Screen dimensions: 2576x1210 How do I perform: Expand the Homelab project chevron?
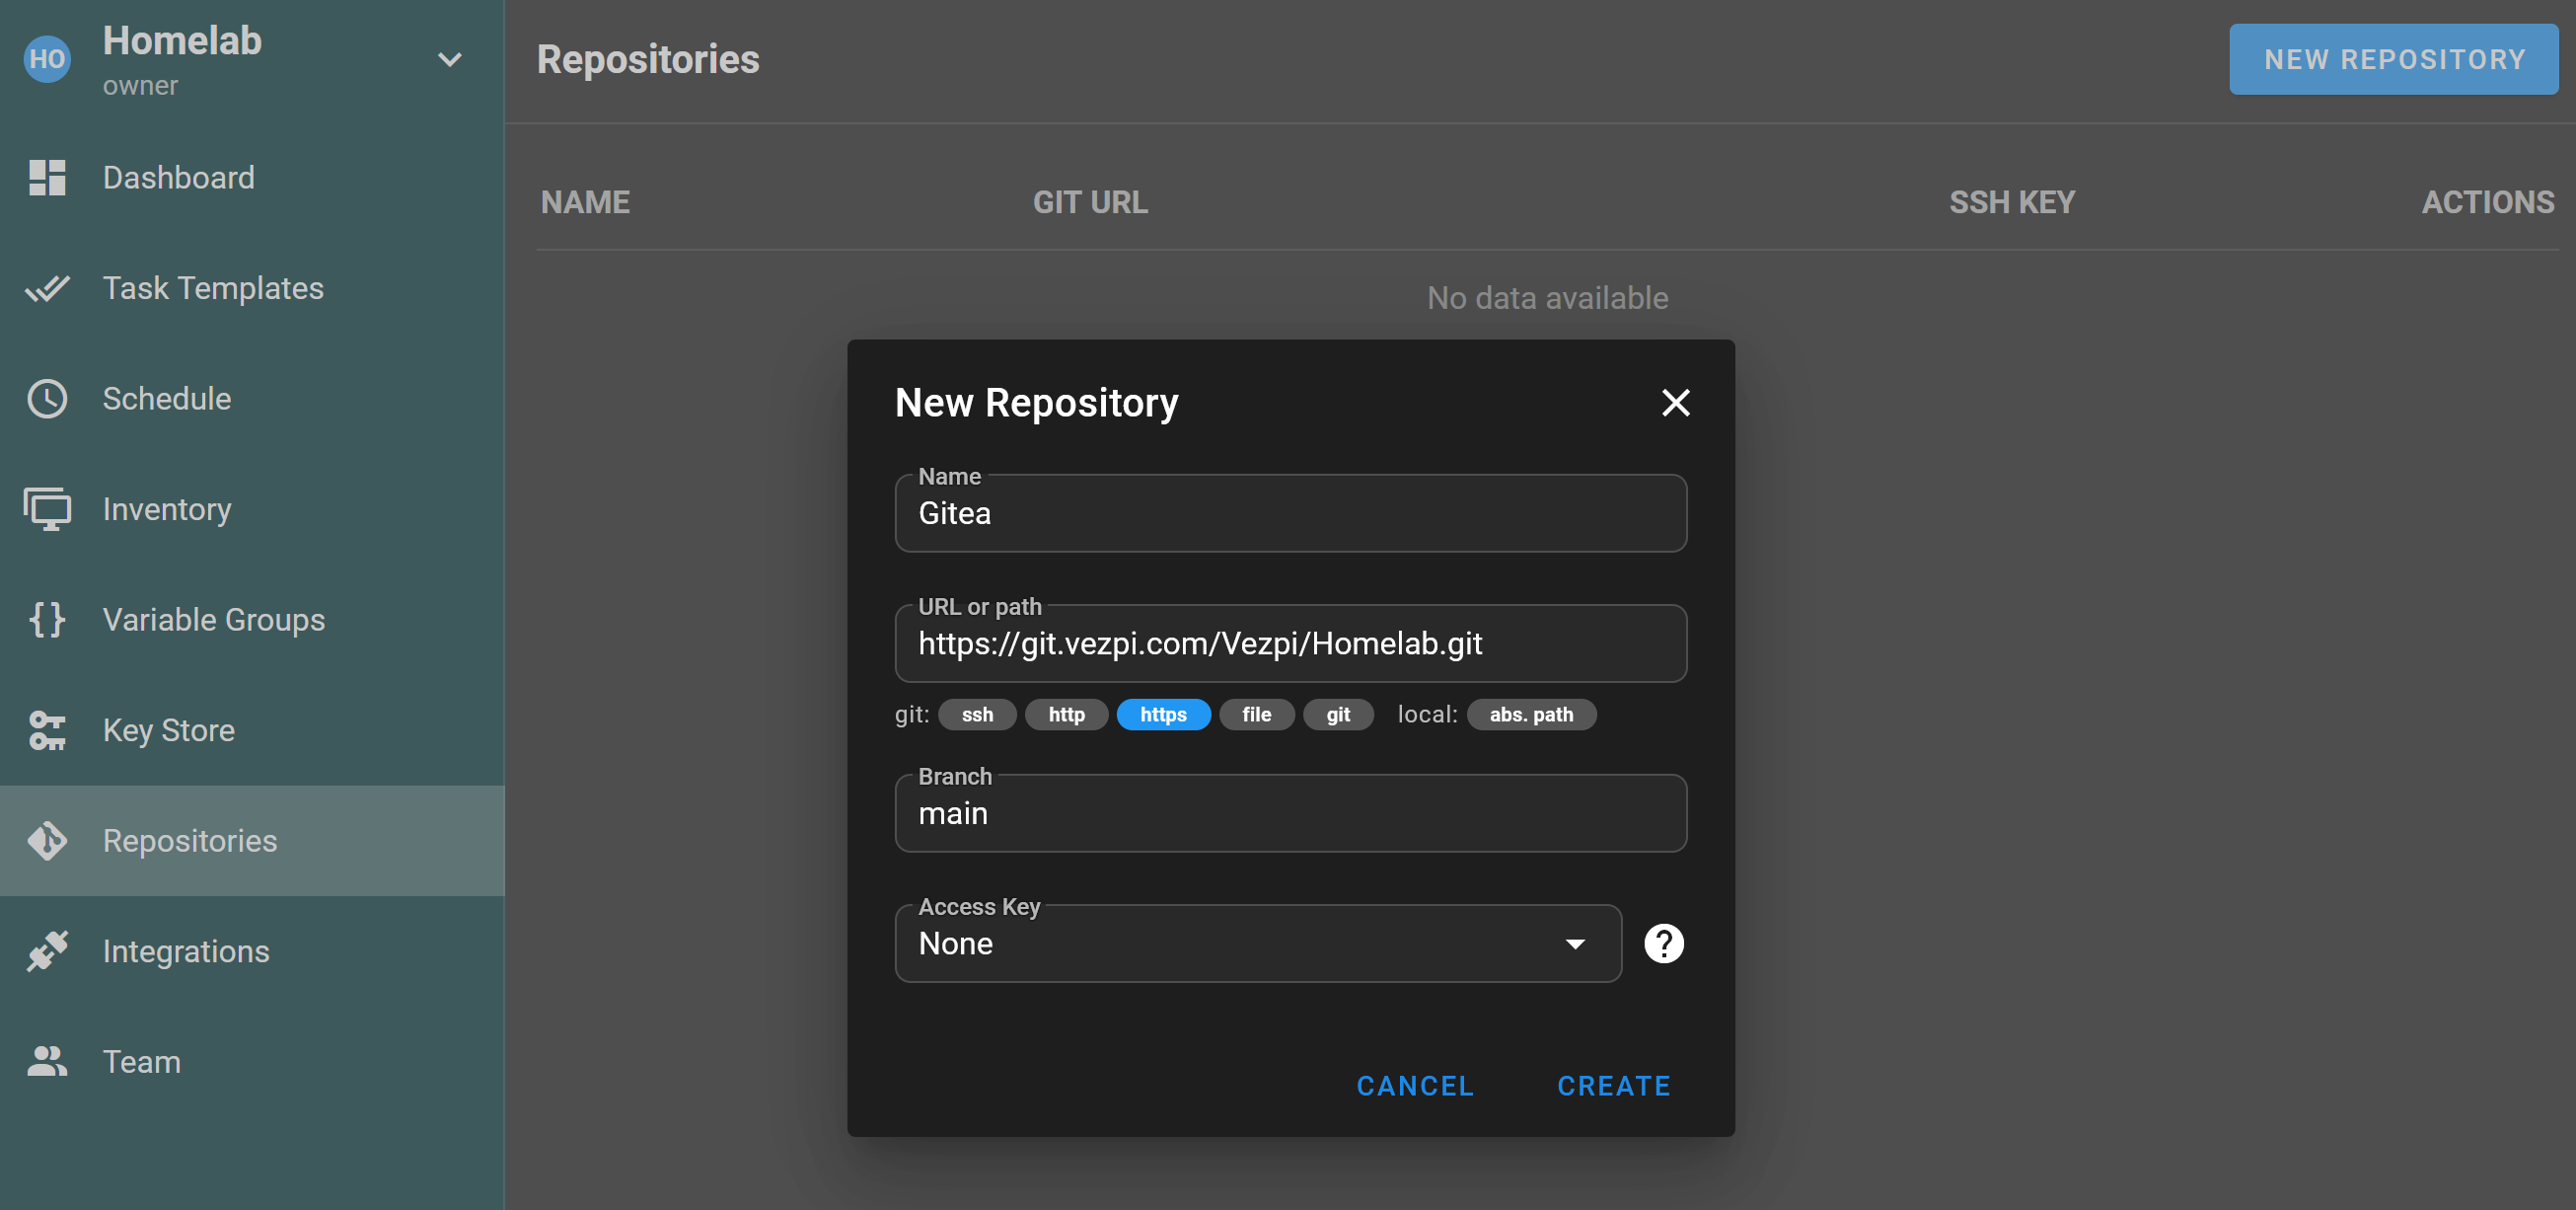pyautogui.click(x=450, y=60)
